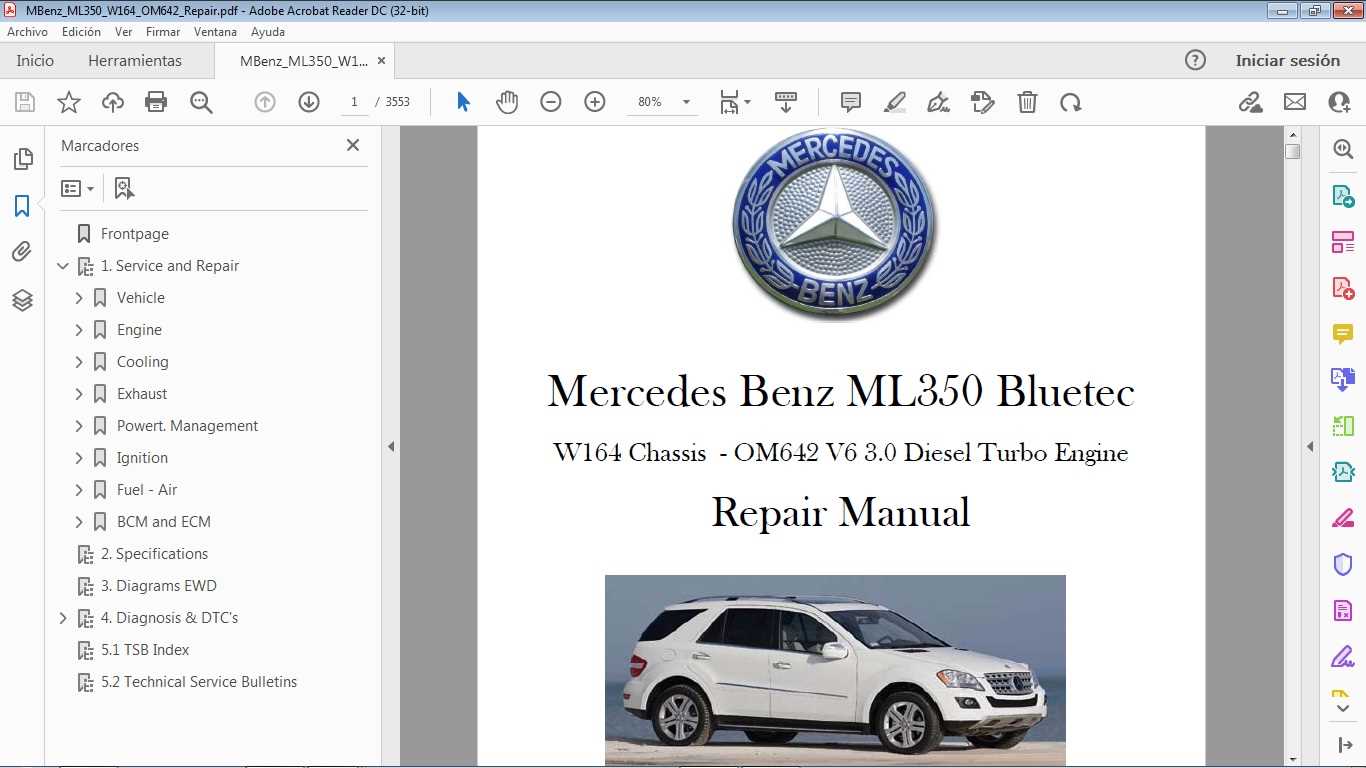
Task: Click the share with others person icon
Action: [1340, 102]
